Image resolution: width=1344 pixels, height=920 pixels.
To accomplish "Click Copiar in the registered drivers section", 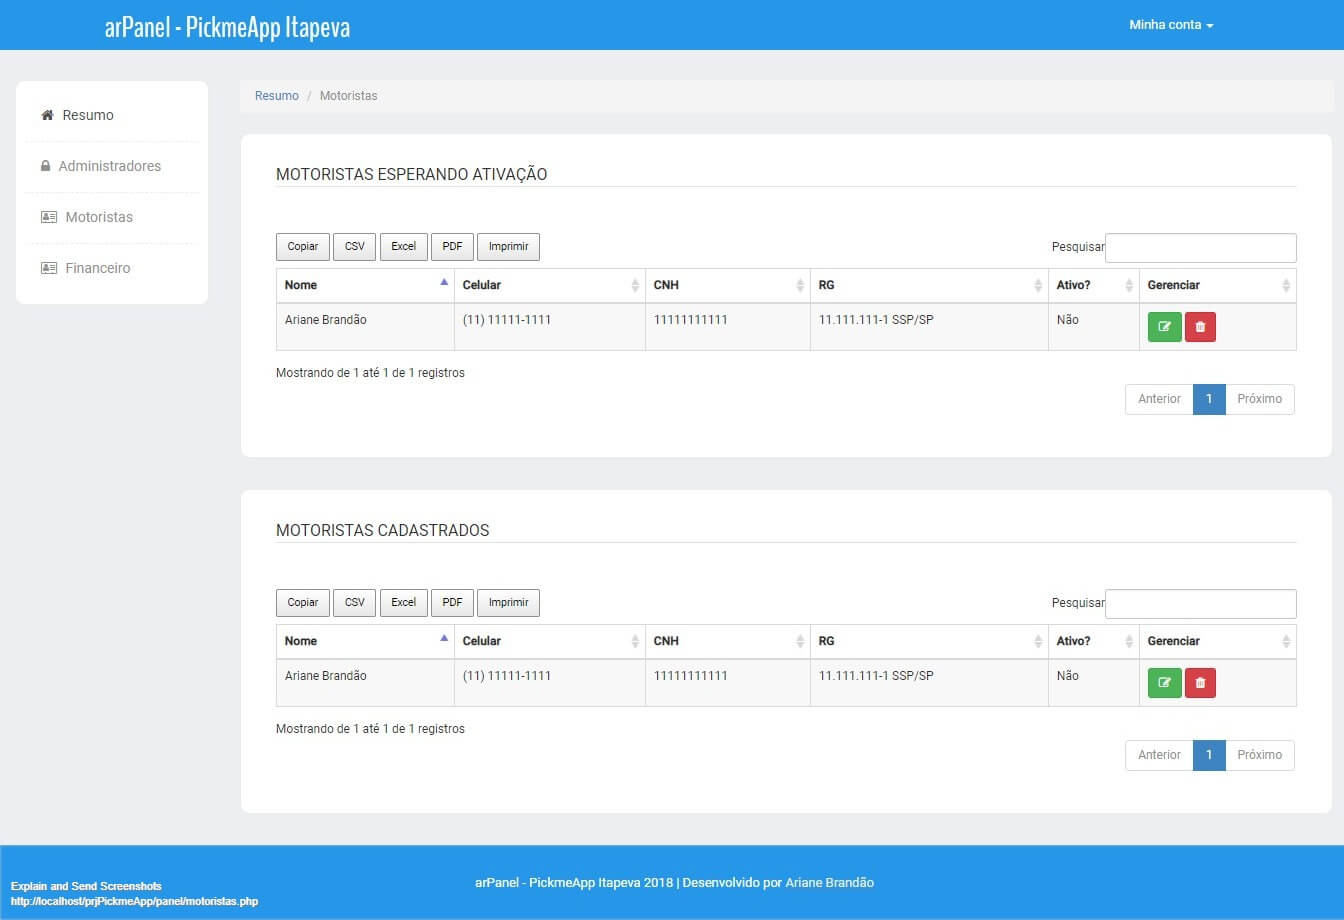I will coord(303,603).
